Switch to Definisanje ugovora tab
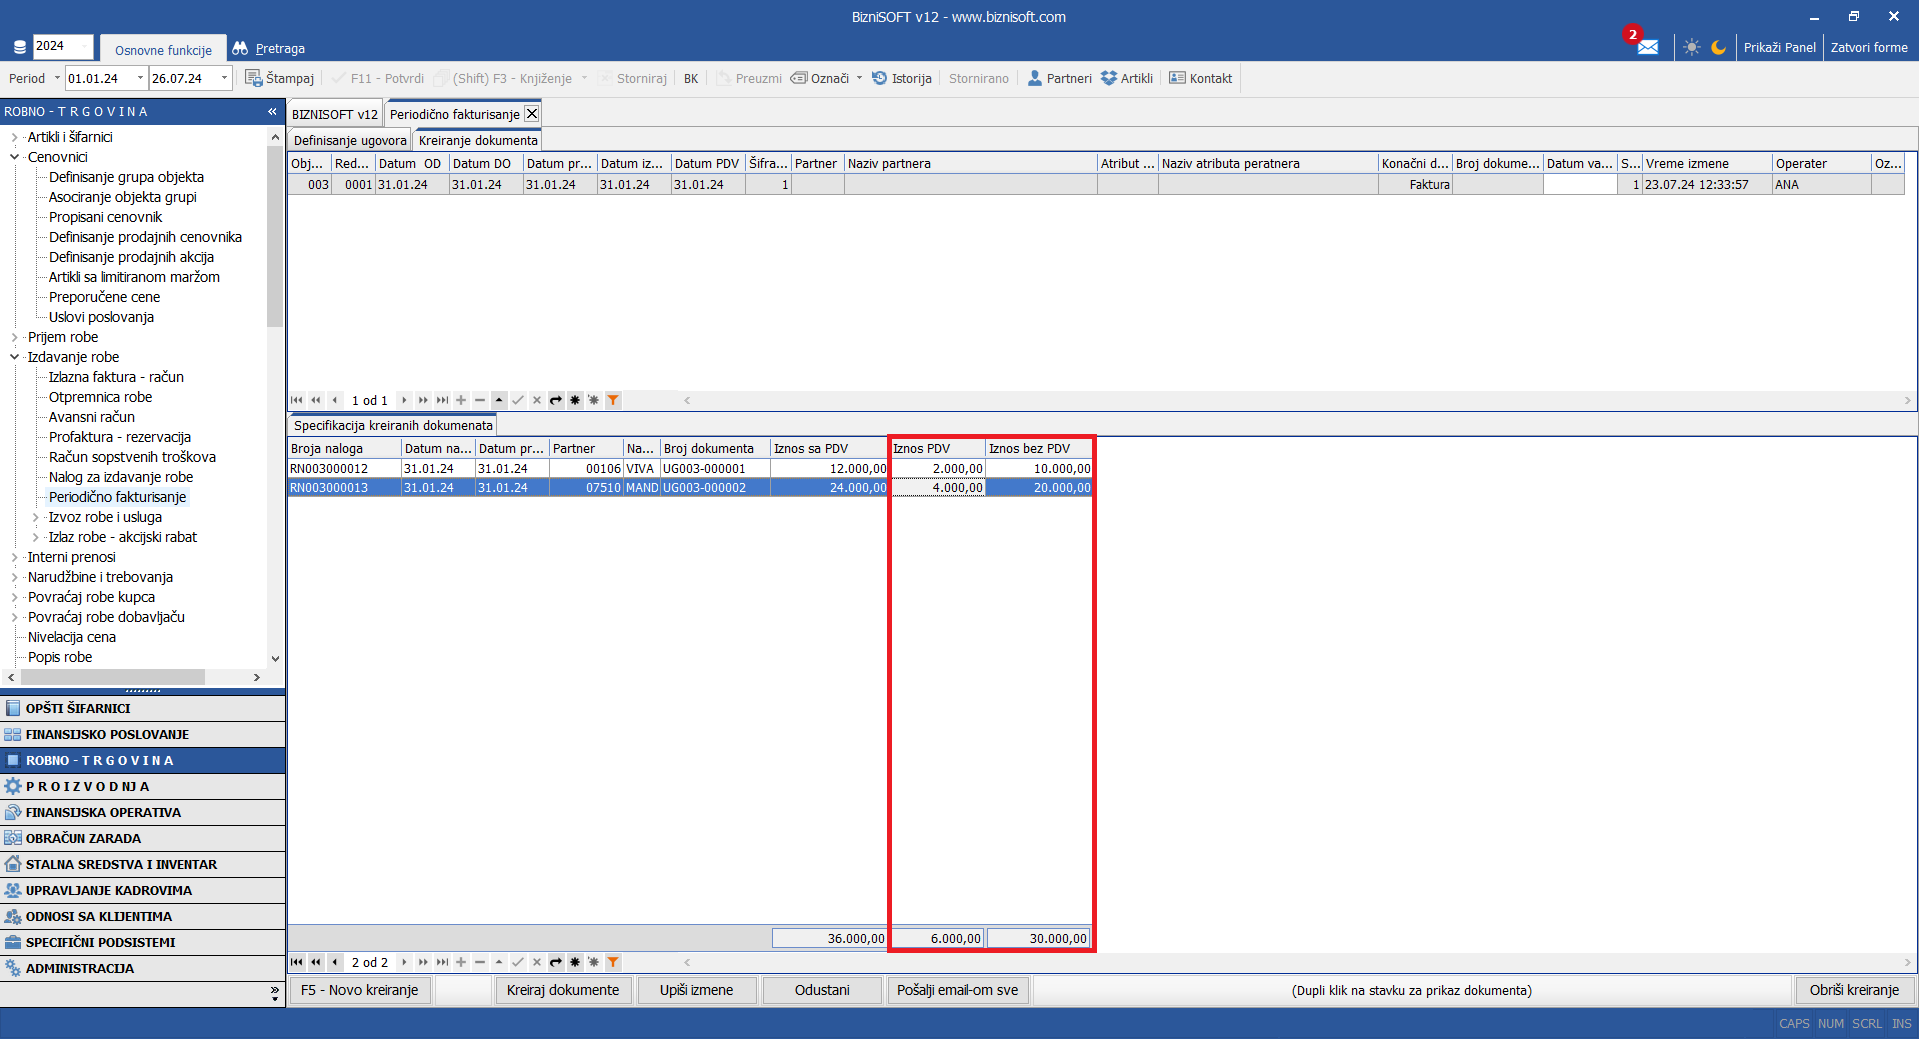Image resolution: width=1919 pixels, height=1039 pixels. (x=350, y=140)
